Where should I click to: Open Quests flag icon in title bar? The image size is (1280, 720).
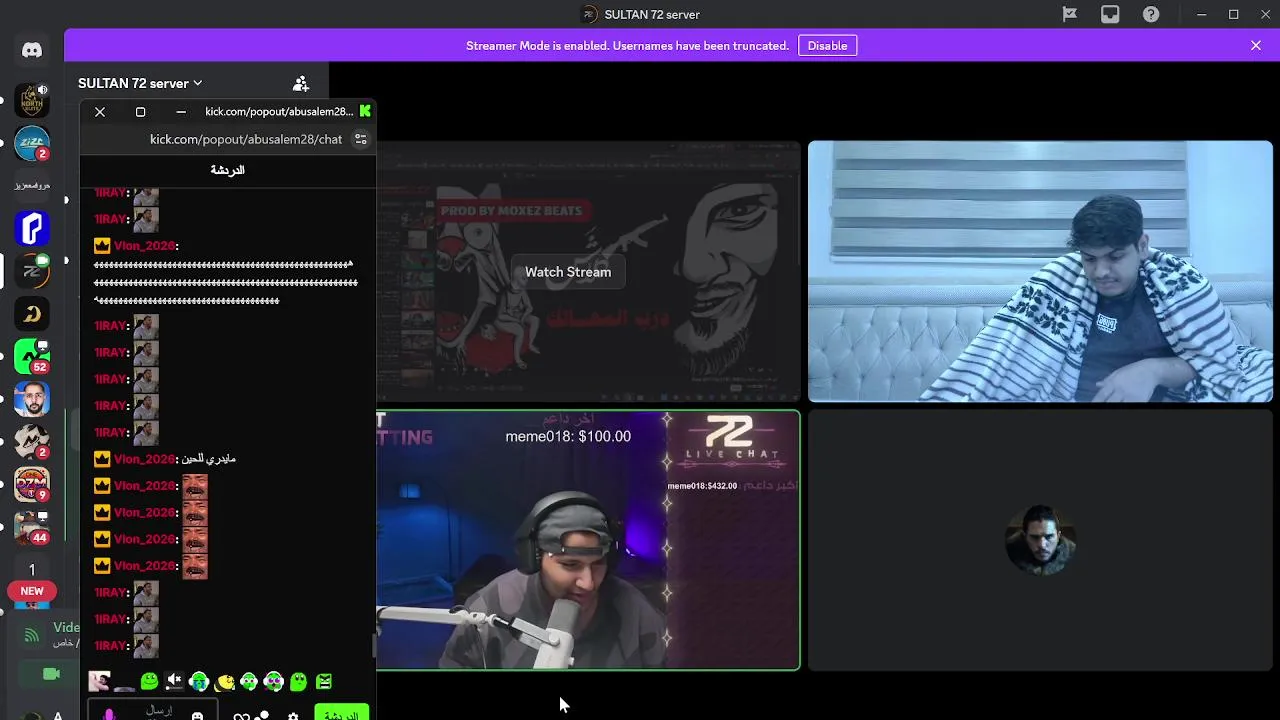(1070, 14)
